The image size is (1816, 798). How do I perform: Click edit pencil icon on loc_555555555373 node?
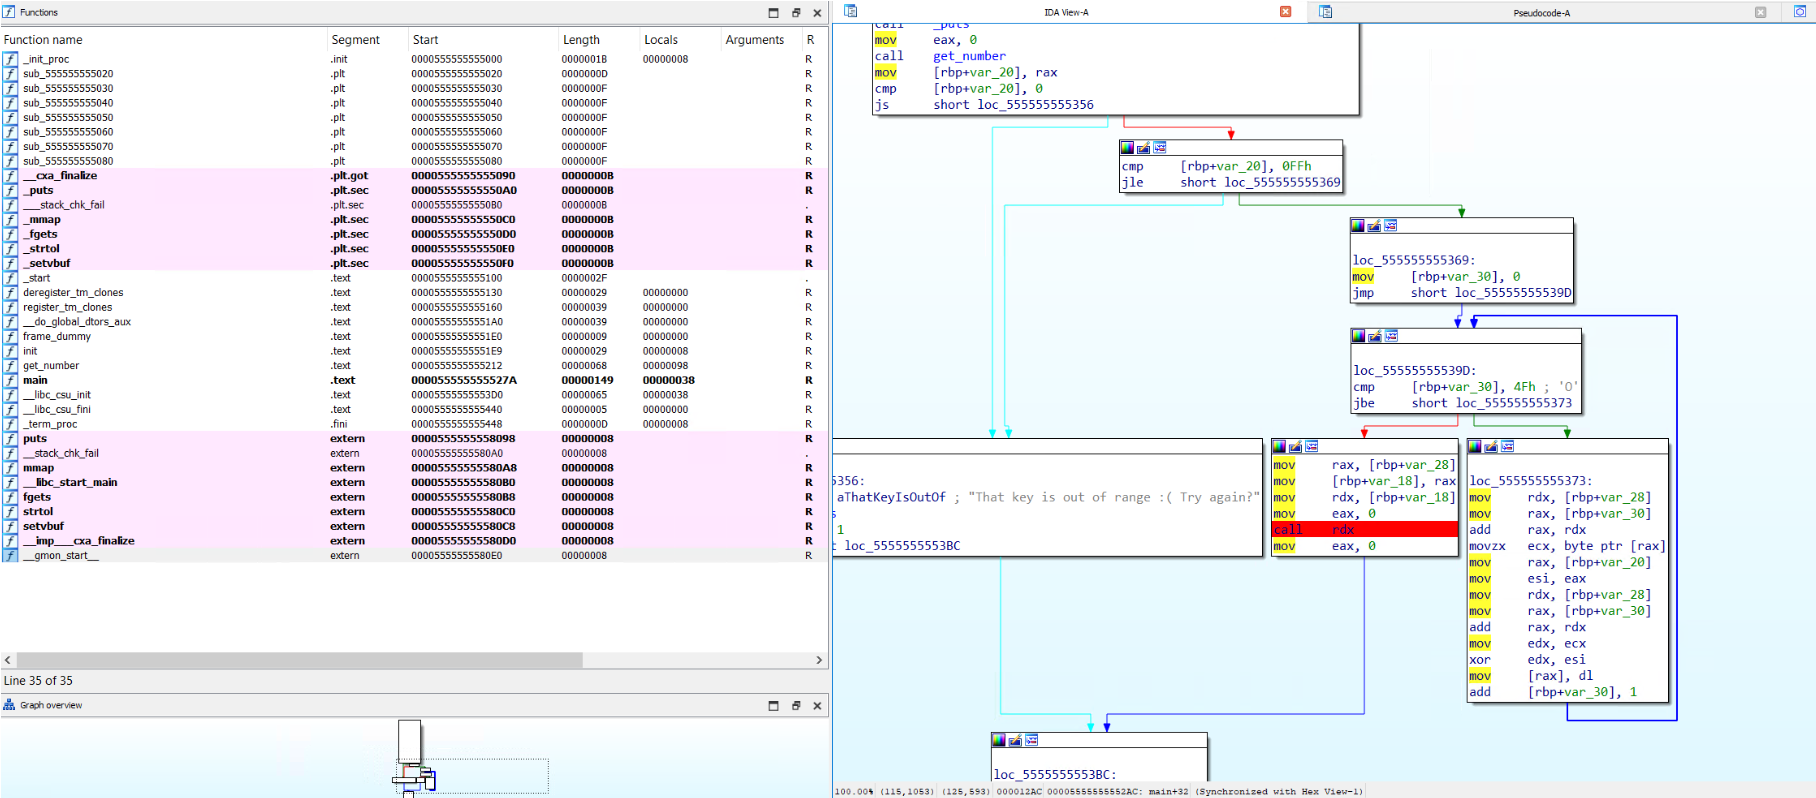pyautogui.click(x=1492, y=446)
